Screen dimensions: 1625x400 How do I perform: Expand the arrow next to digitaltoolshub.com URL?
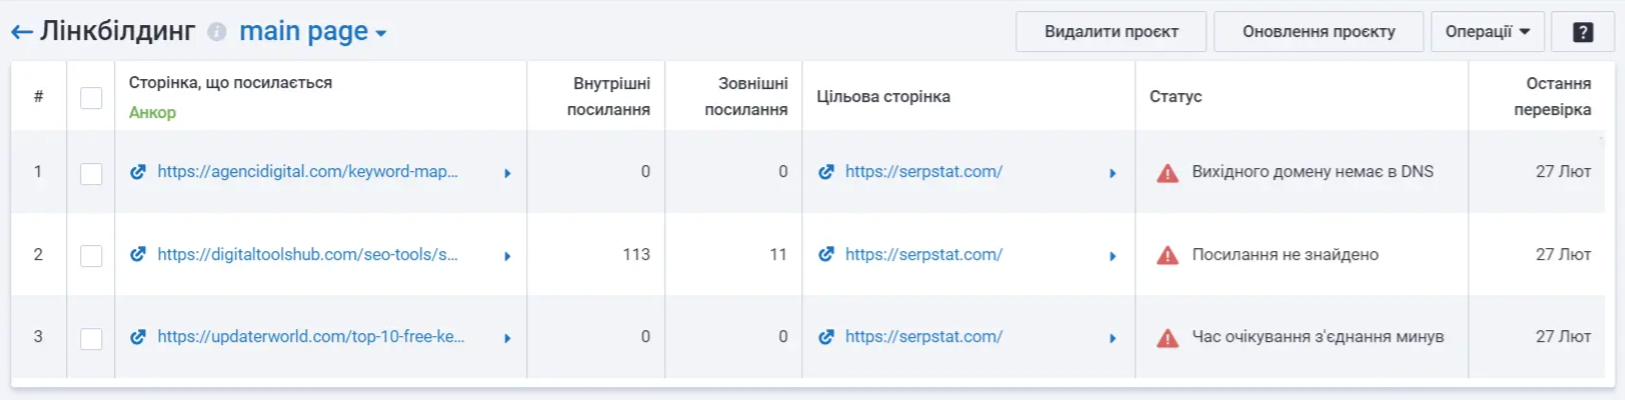pyautogui.click(x=508, y=256)
